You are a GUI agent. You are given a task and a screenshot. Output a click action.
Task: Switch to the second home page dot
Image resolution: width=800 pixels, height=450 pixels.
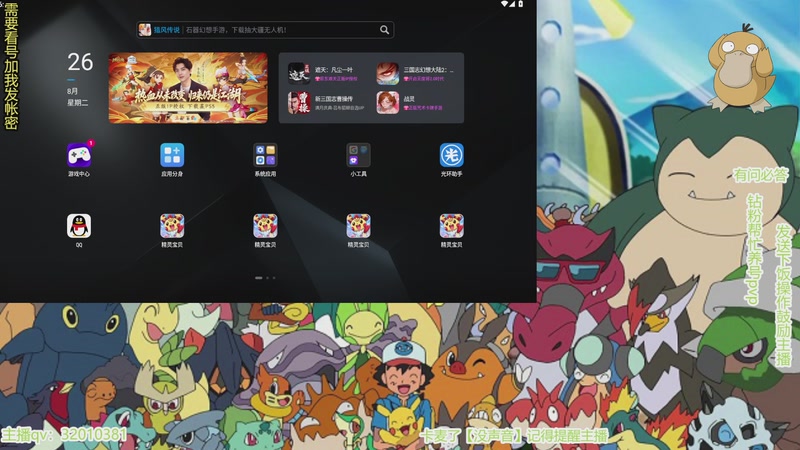pos(267,278)
